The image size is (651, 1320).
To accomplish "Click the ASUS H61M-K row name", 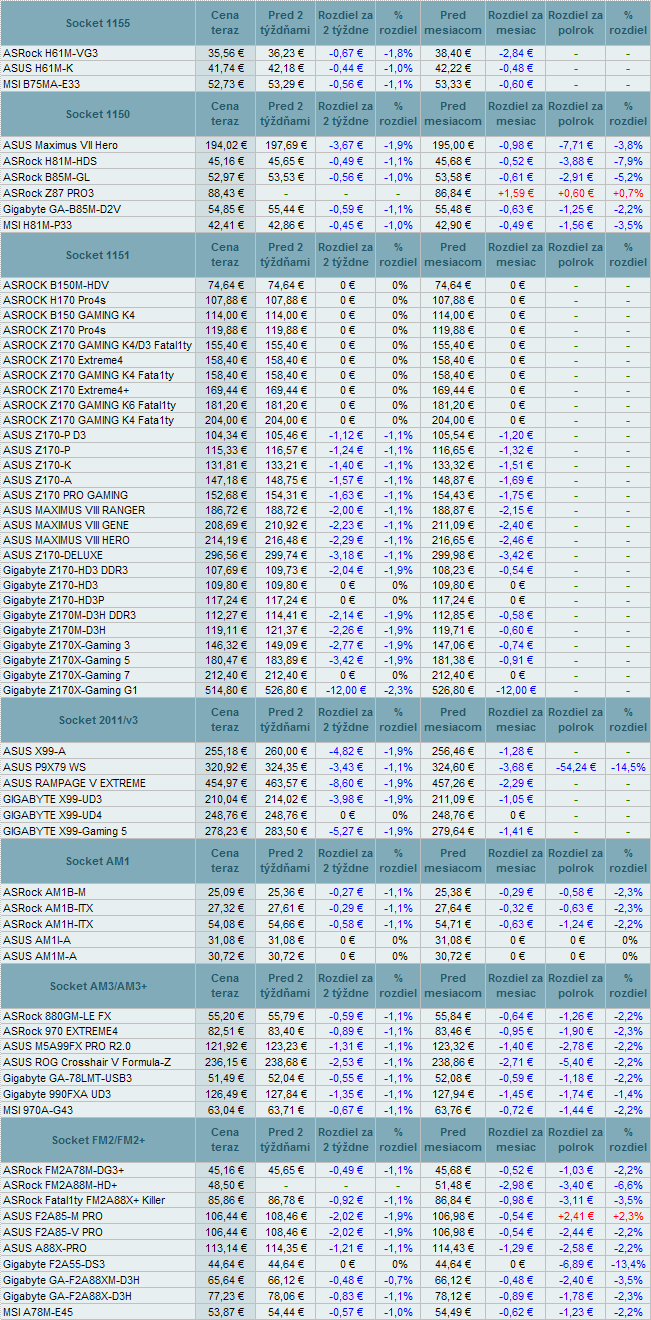I will [40, 67].
